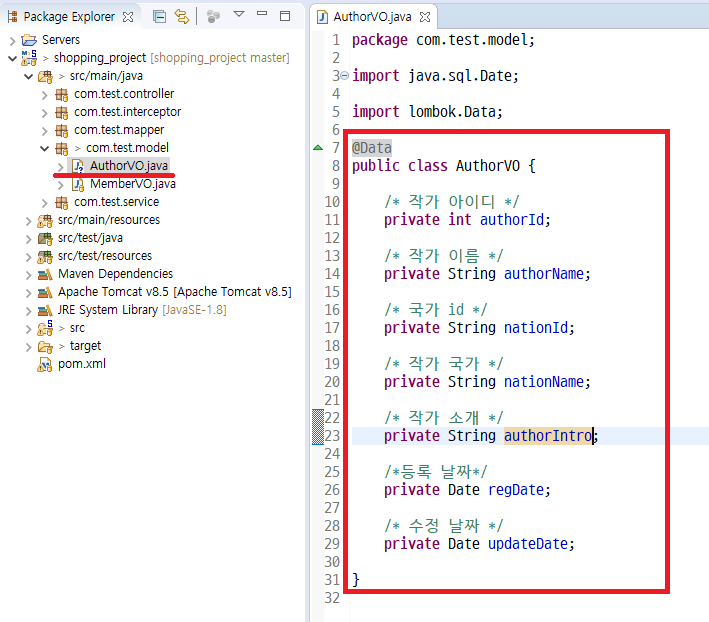Select MemberVO.java in the tree
709x622 pixels.
[133, 184]
